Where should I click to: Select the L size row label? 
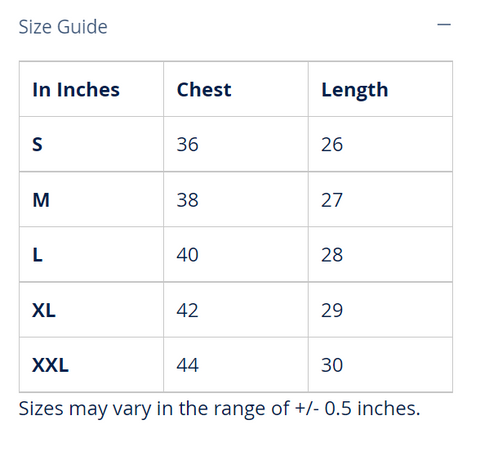(38, 255)
